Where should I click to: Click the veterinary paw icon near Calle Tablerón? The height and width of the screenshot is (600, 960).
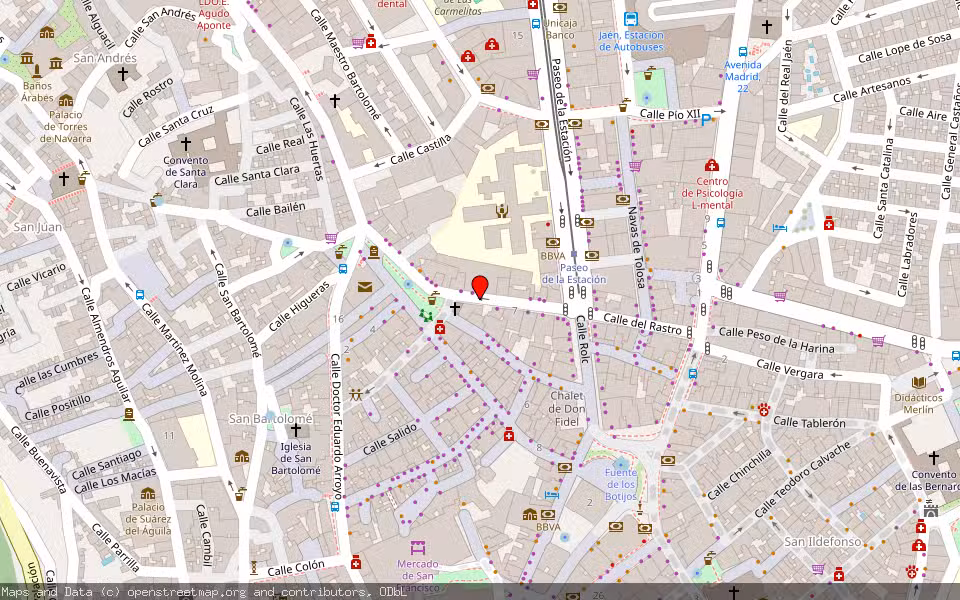tap(764, 410)
